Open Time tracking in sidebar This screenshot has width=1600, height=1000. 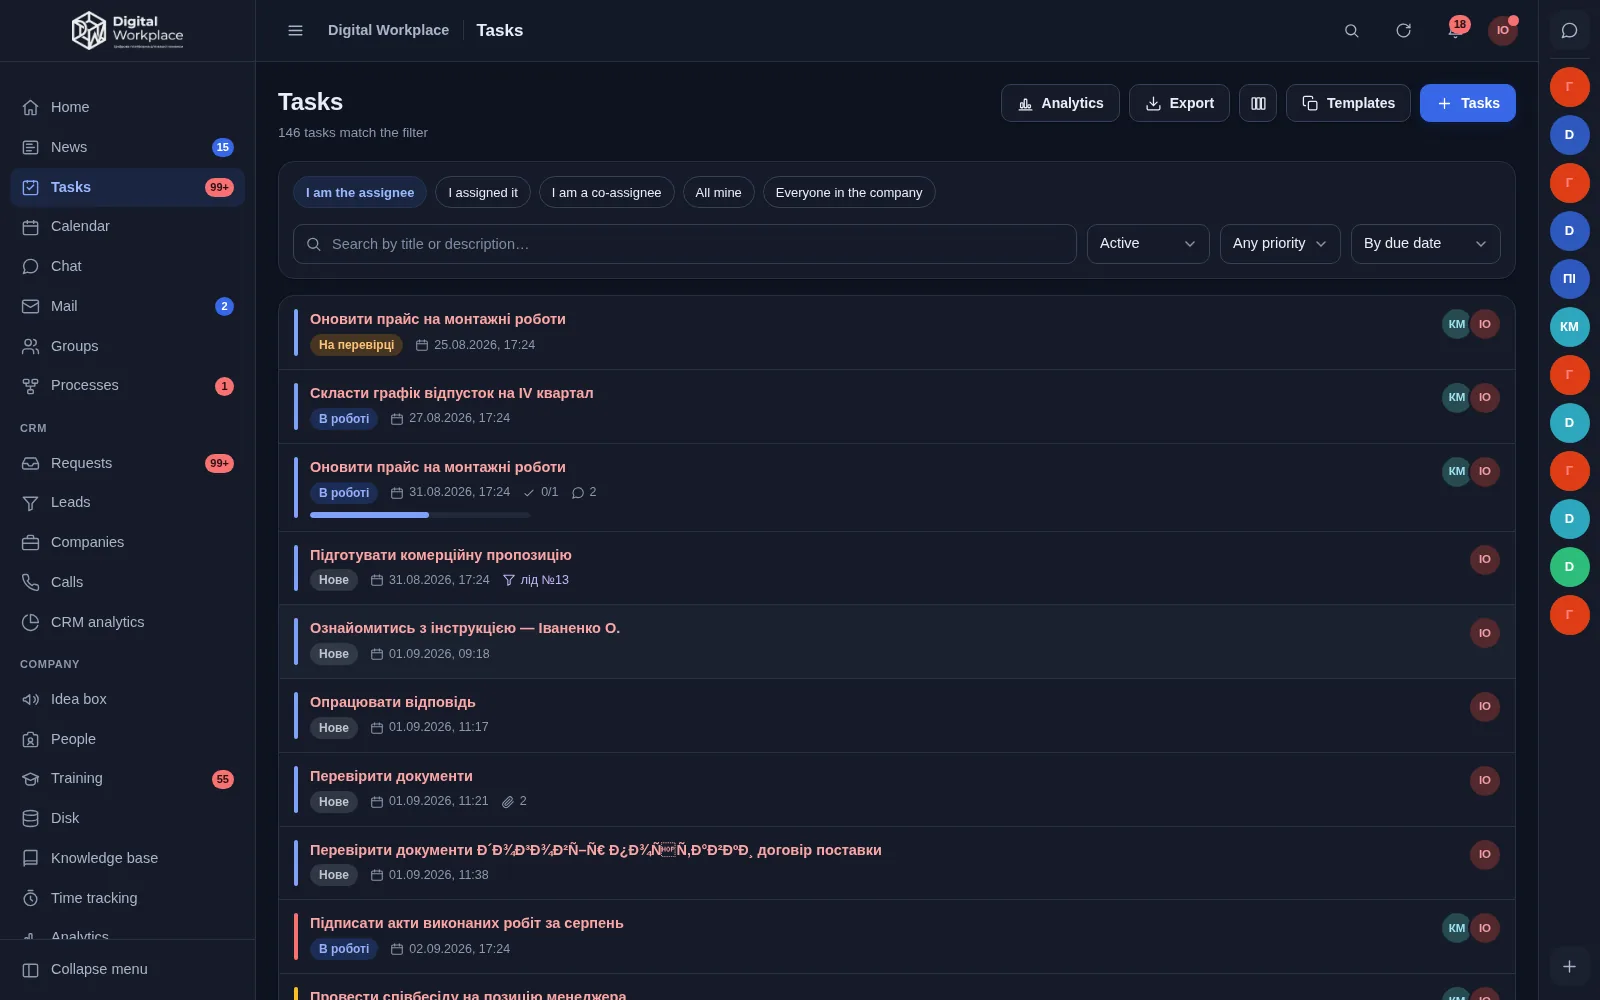(128, 898)
